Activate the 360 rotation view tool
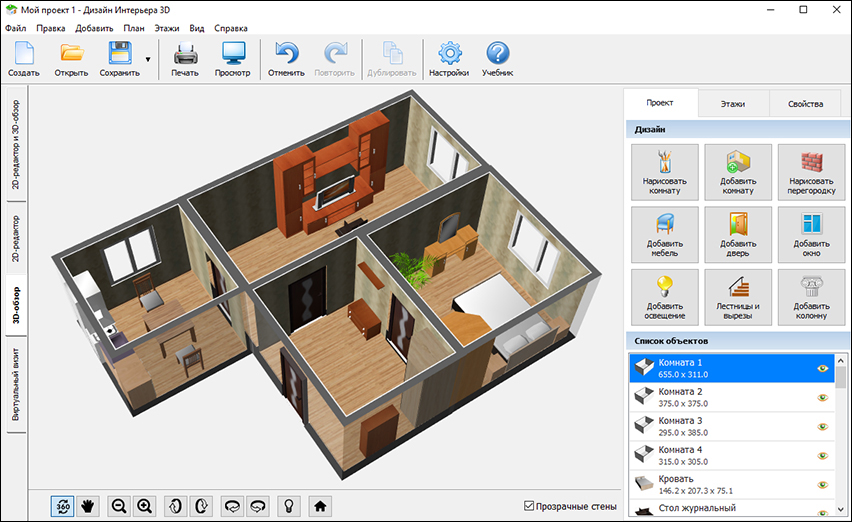The height and width of the screenshot is (522, 852). pos(63,505)
